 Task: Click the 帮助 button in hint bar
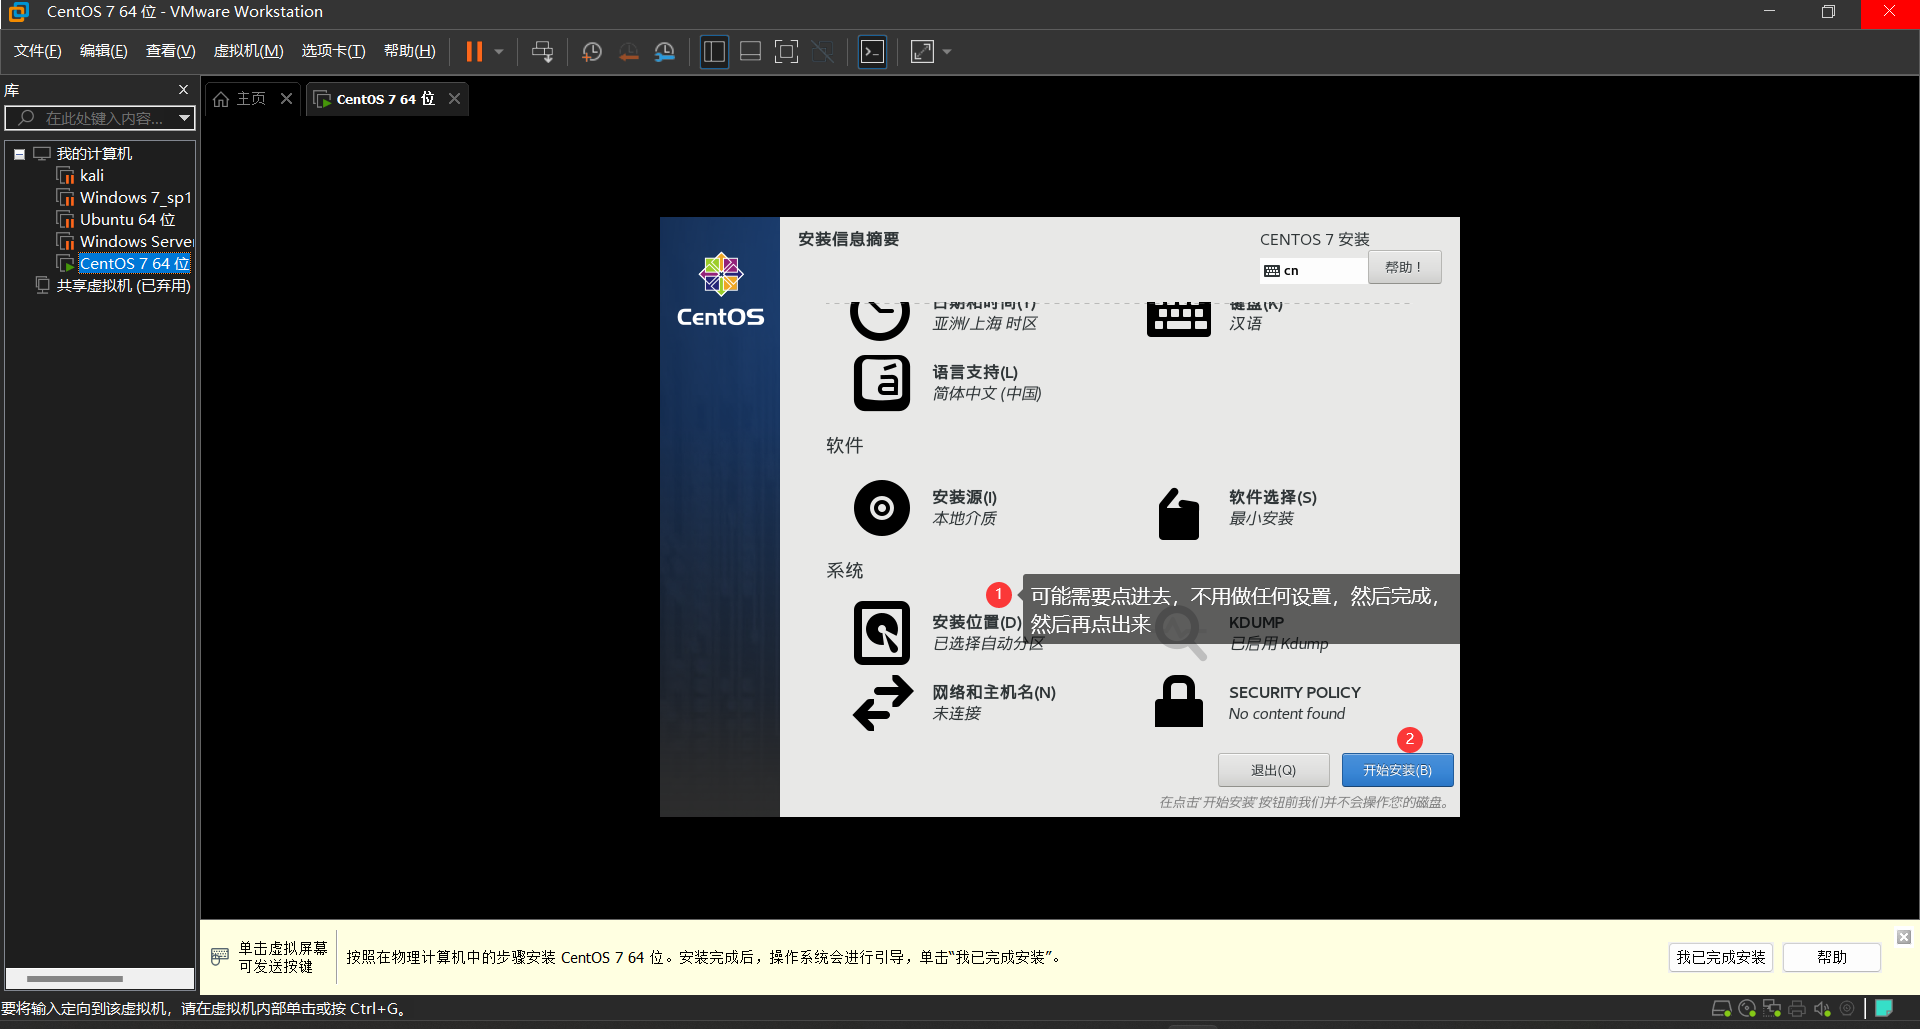coord(1831,957)
